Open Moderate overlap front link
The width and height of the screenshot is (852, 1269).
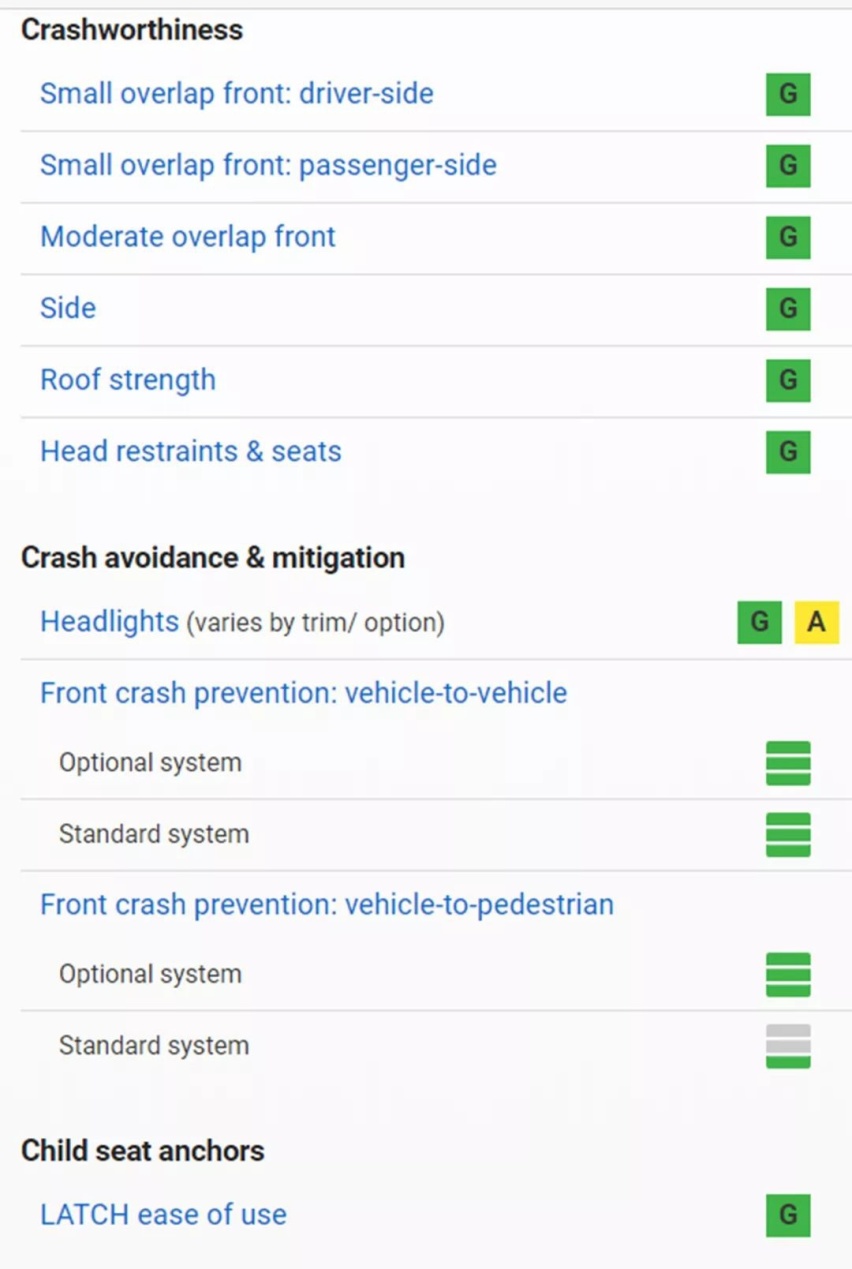click(188, 237)
